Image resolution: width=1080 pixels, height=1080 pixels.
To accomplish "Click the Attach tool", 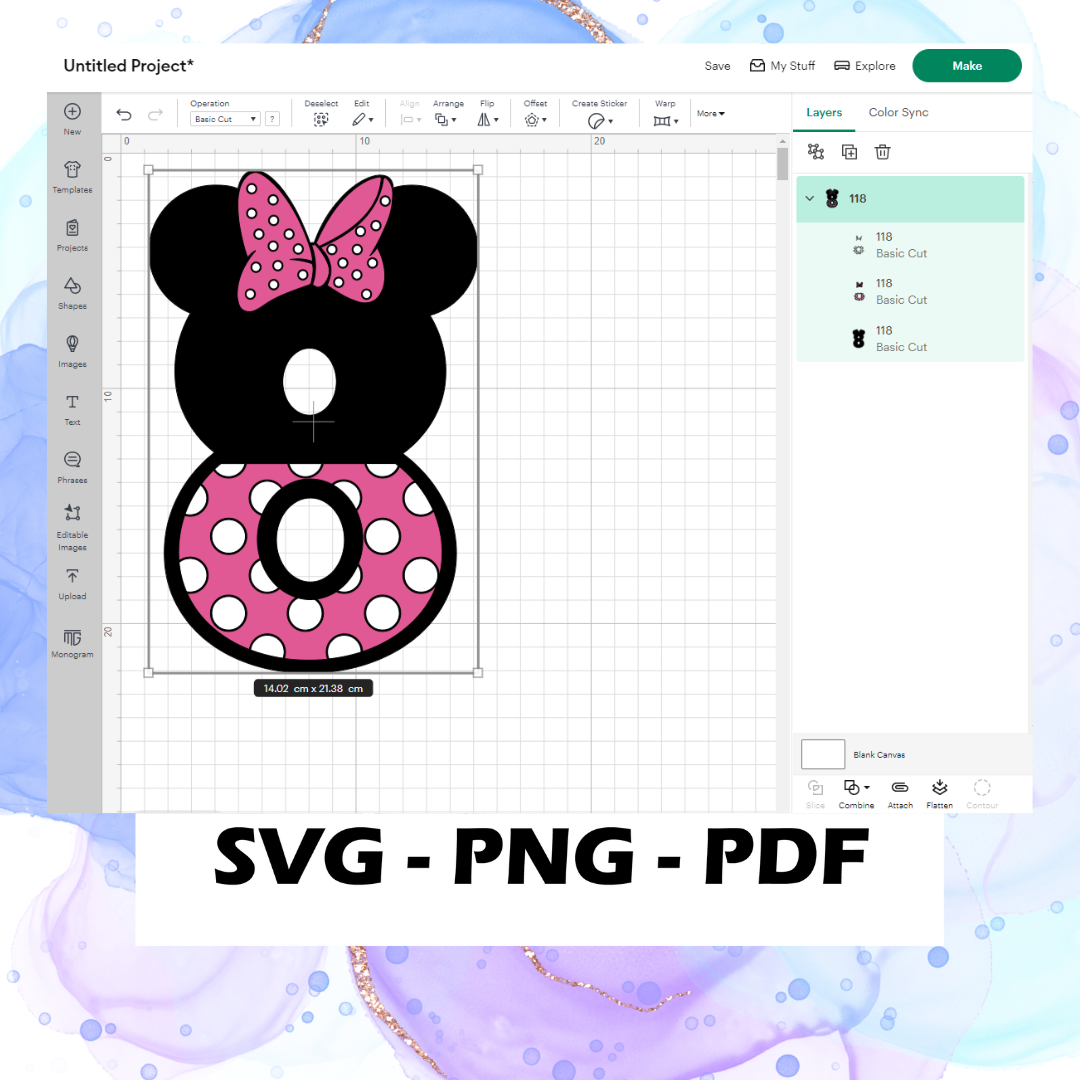I will coord(900,793).
